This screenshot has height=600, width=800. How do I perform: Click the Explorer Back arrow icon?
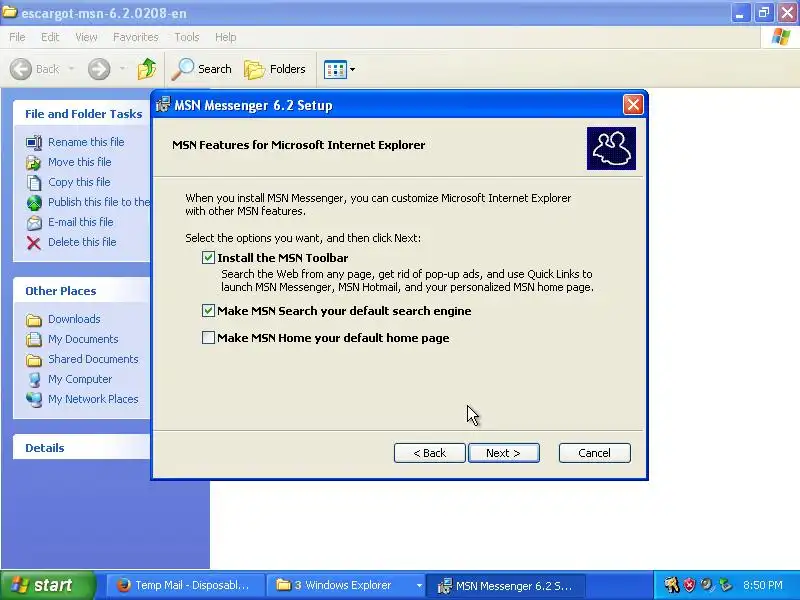click(x=21, y=69)
